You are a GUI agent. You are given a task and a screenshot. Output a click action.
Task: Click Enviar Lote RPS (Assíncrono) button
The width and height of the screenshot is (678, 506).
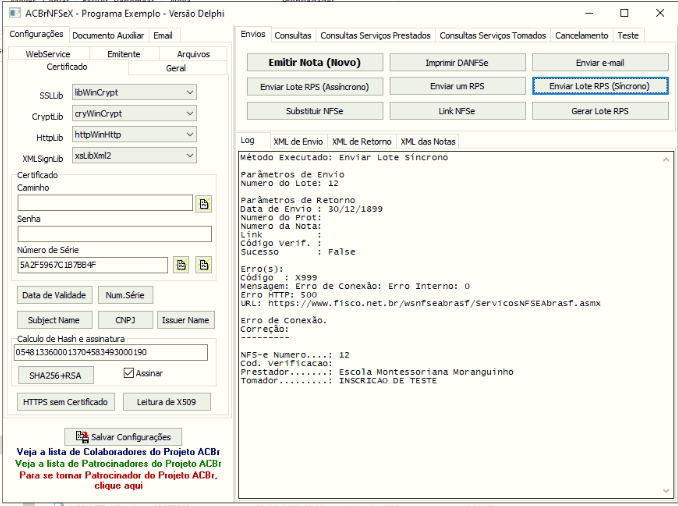pyautogui.click(x=315, y=86)
